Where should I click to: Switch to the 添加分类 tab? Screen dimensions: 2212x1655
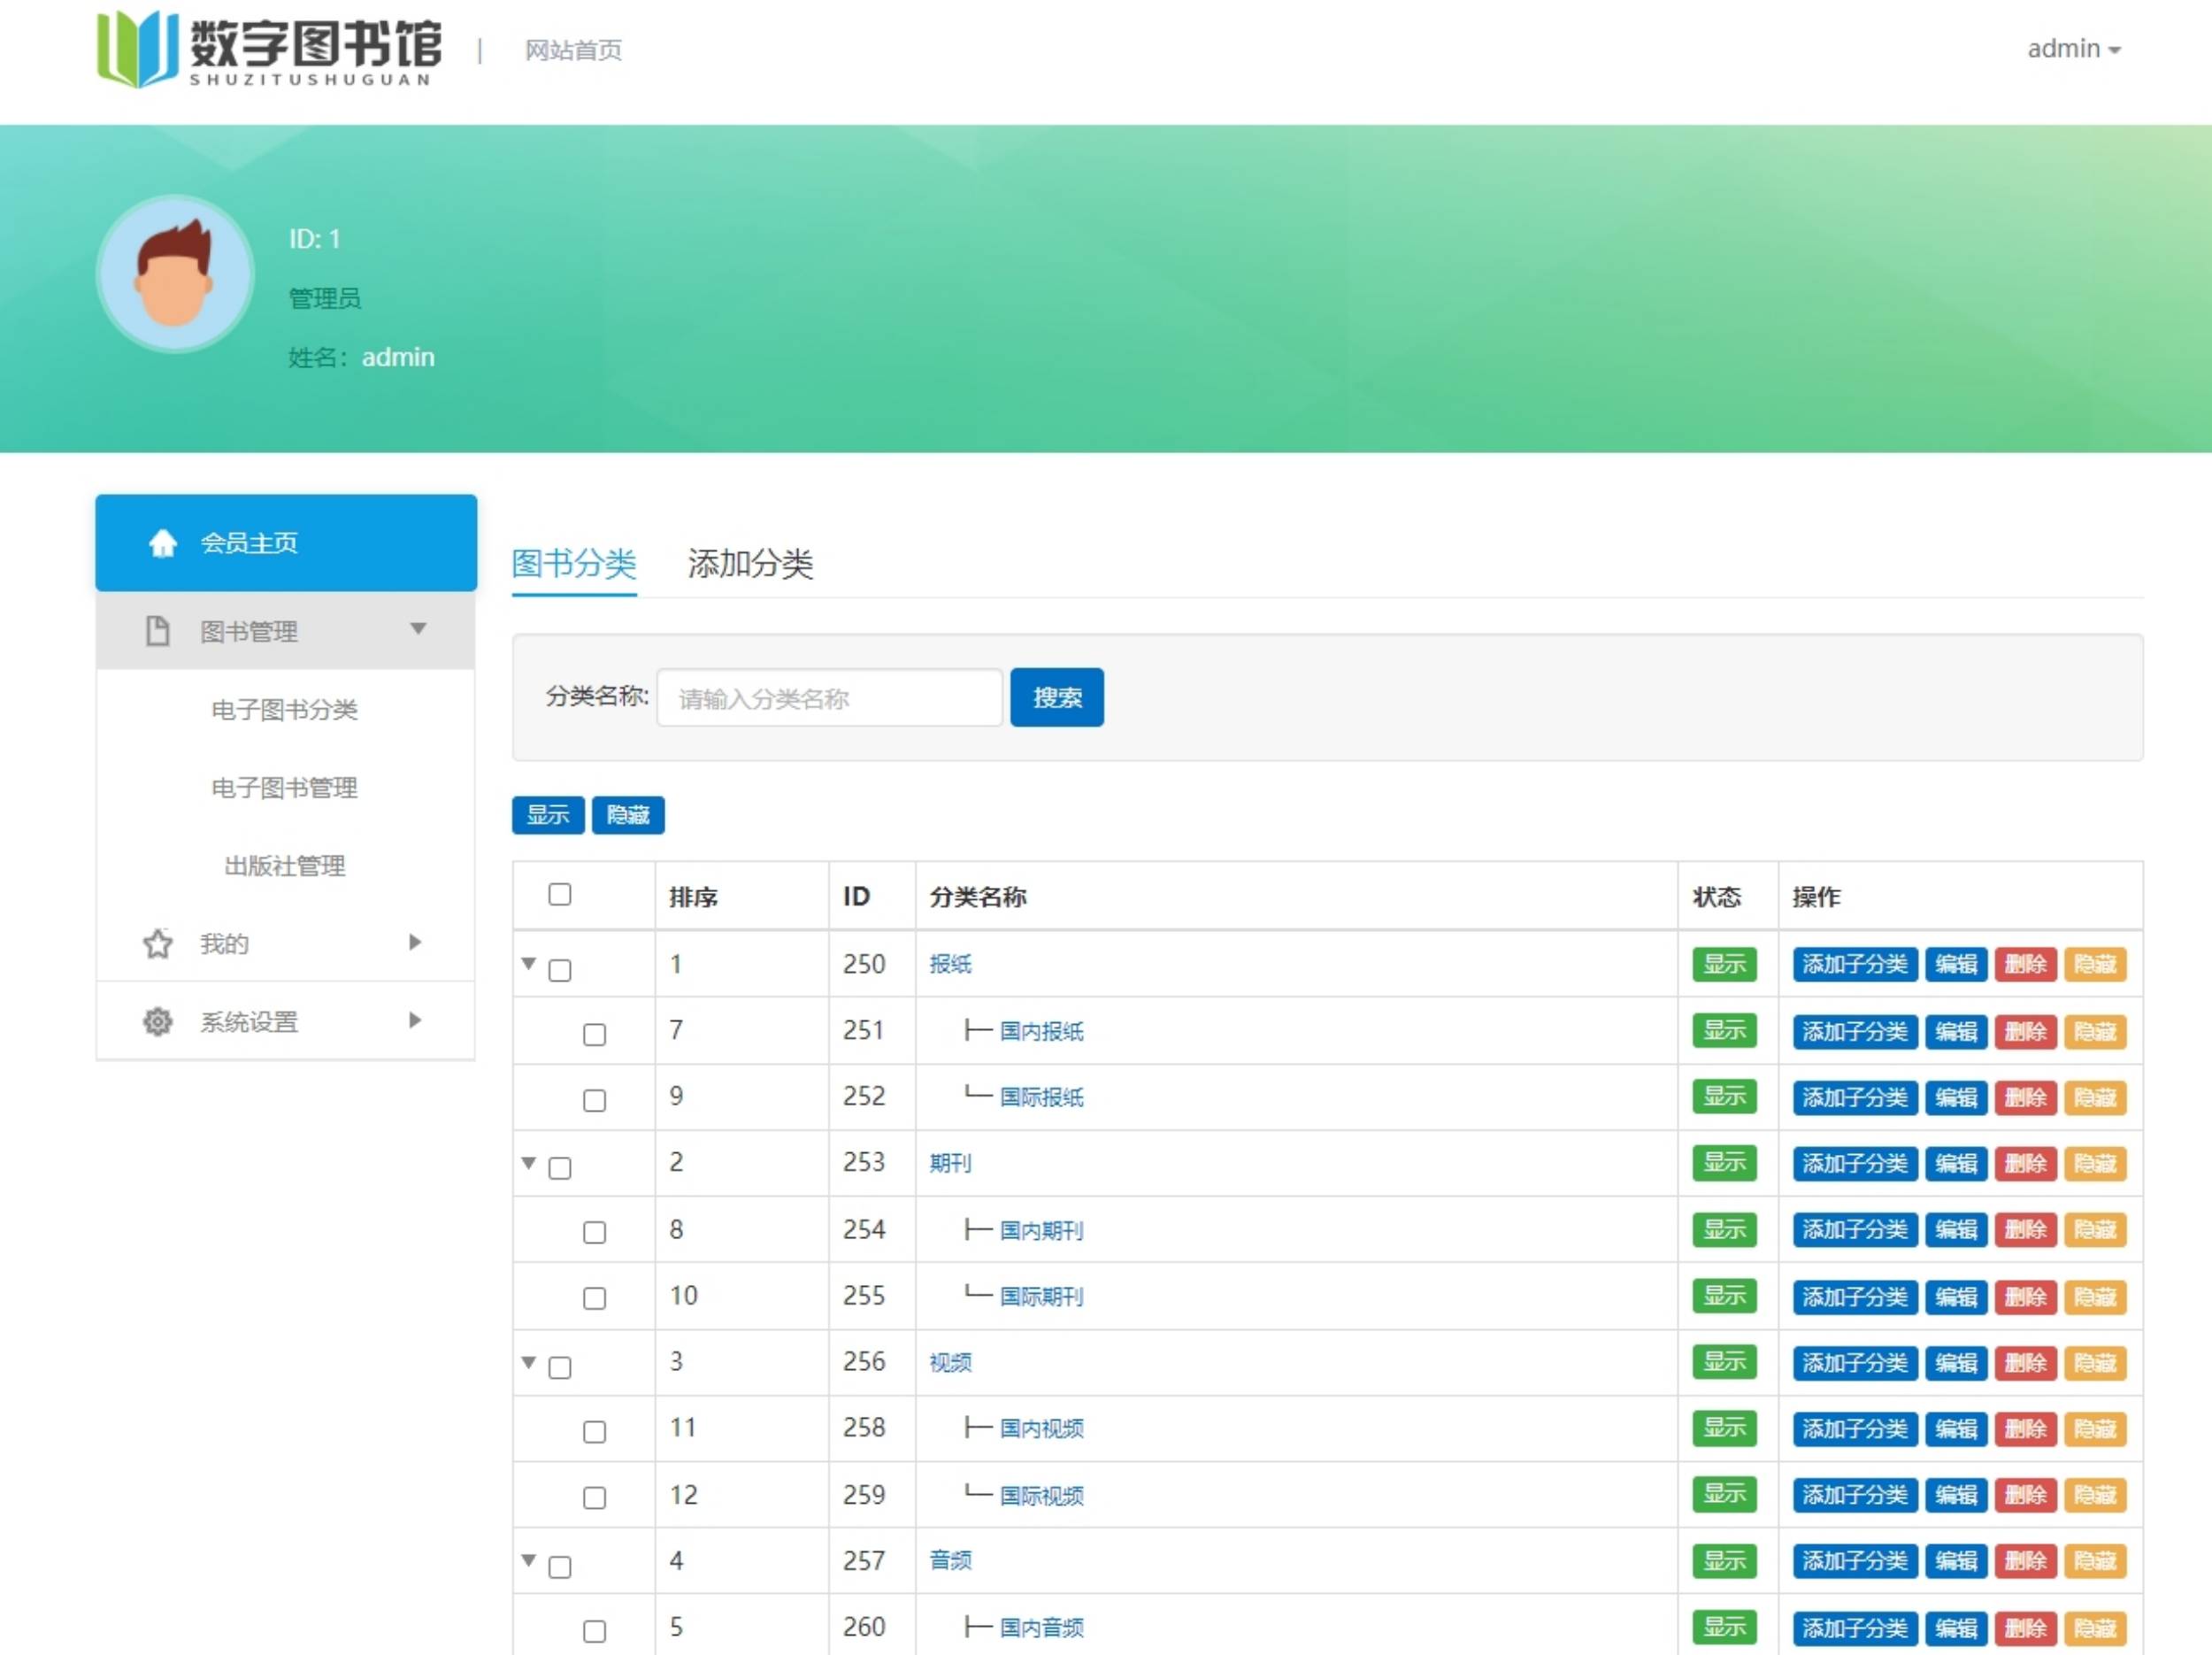(x=750, y=564)
